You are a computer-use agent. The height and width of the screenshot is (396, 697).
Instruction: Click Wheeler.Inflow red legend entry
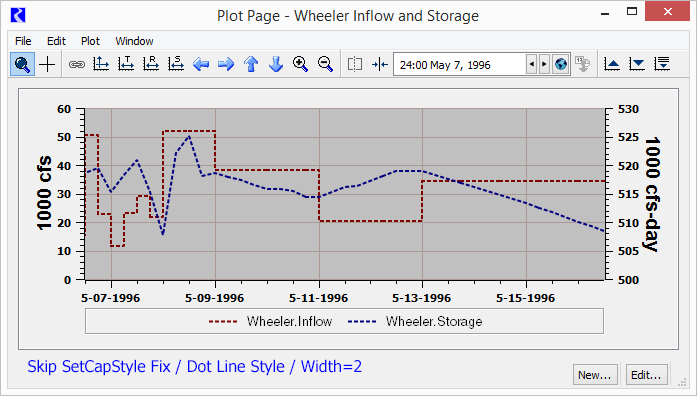[x=270, y=321]
